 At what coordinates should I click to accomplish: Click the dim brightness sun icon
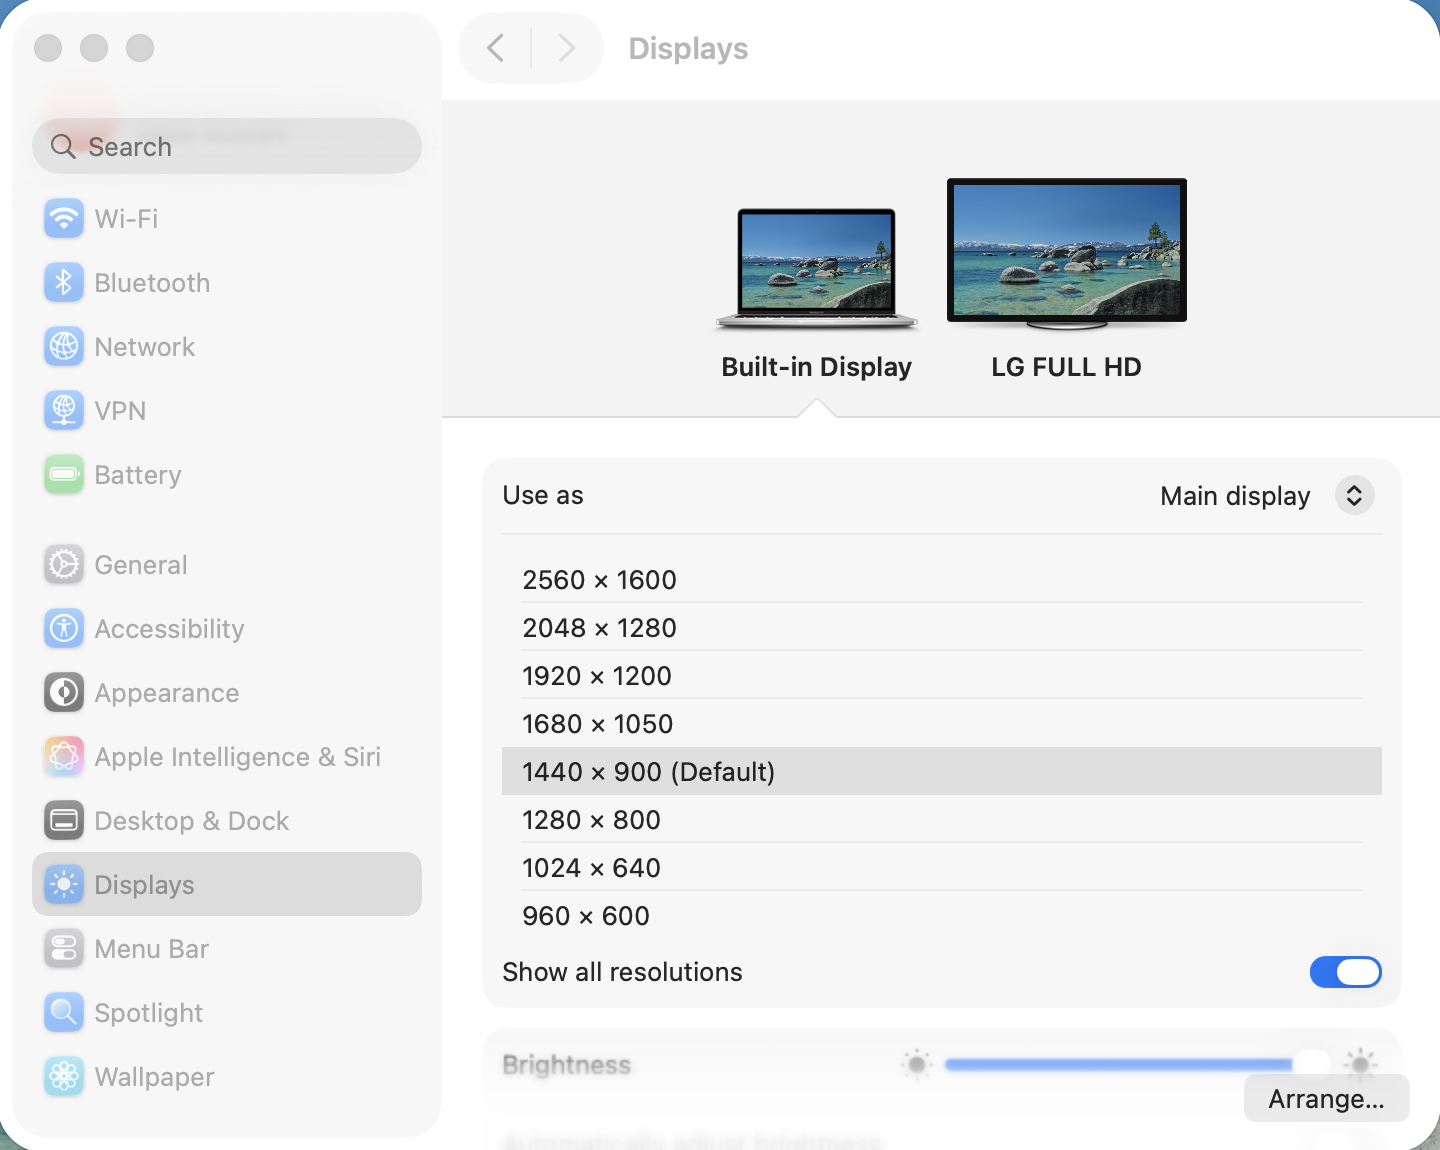[x=916, y=1064]
